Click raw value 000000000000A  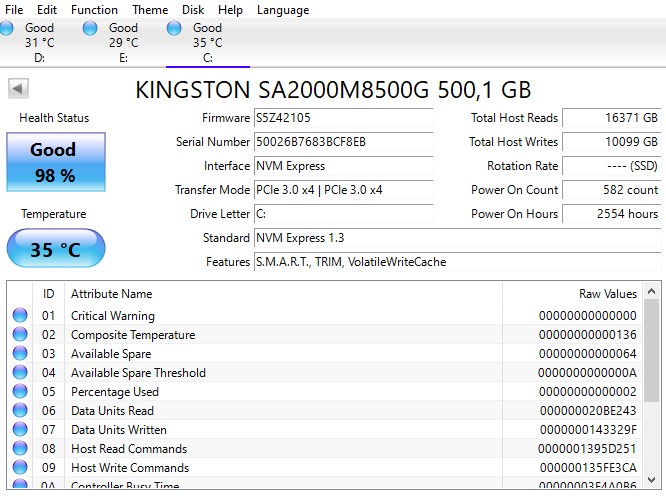pyautogui.click(x=587, y=373)
